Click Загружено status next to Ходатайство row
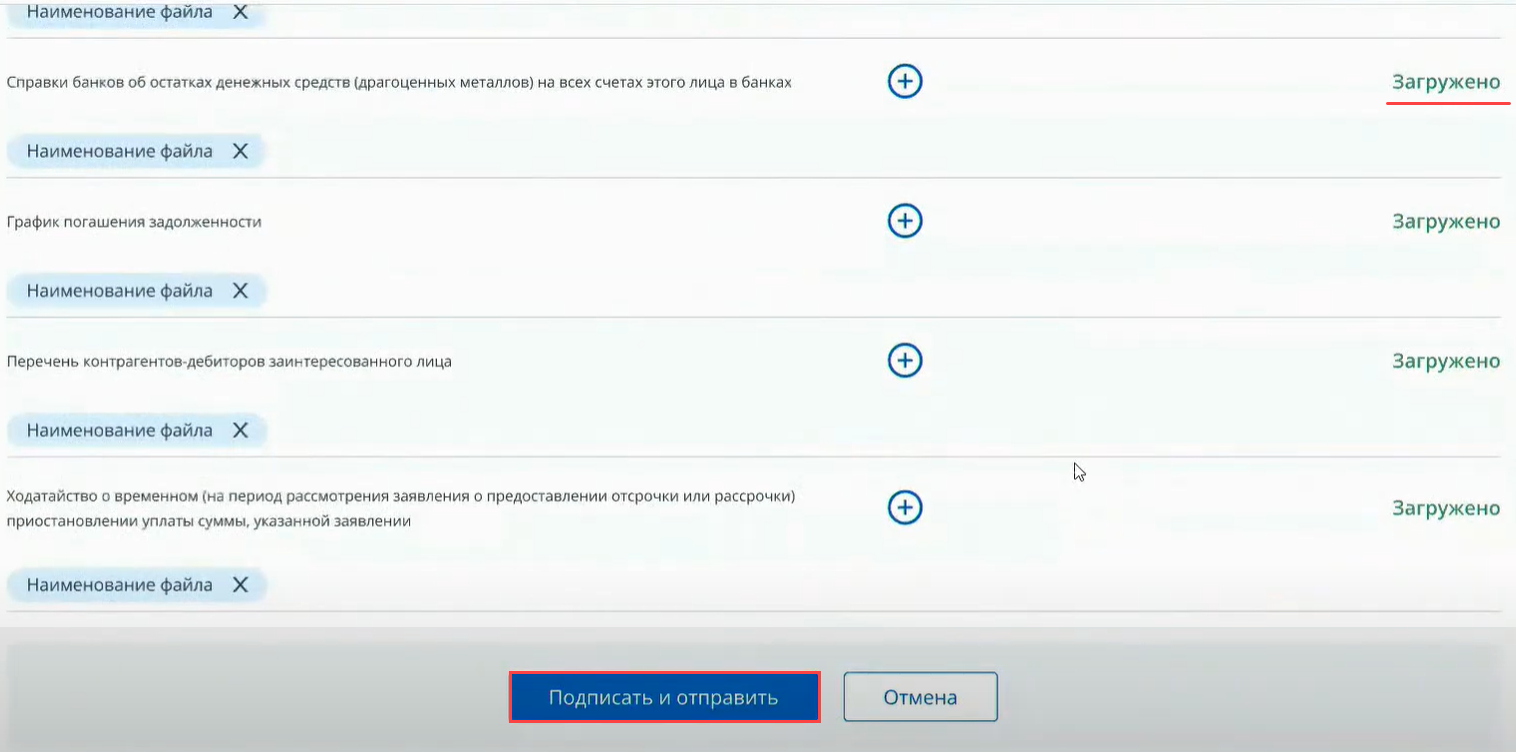This screenshot has height=752, width=1516. tap(1446, 508)
